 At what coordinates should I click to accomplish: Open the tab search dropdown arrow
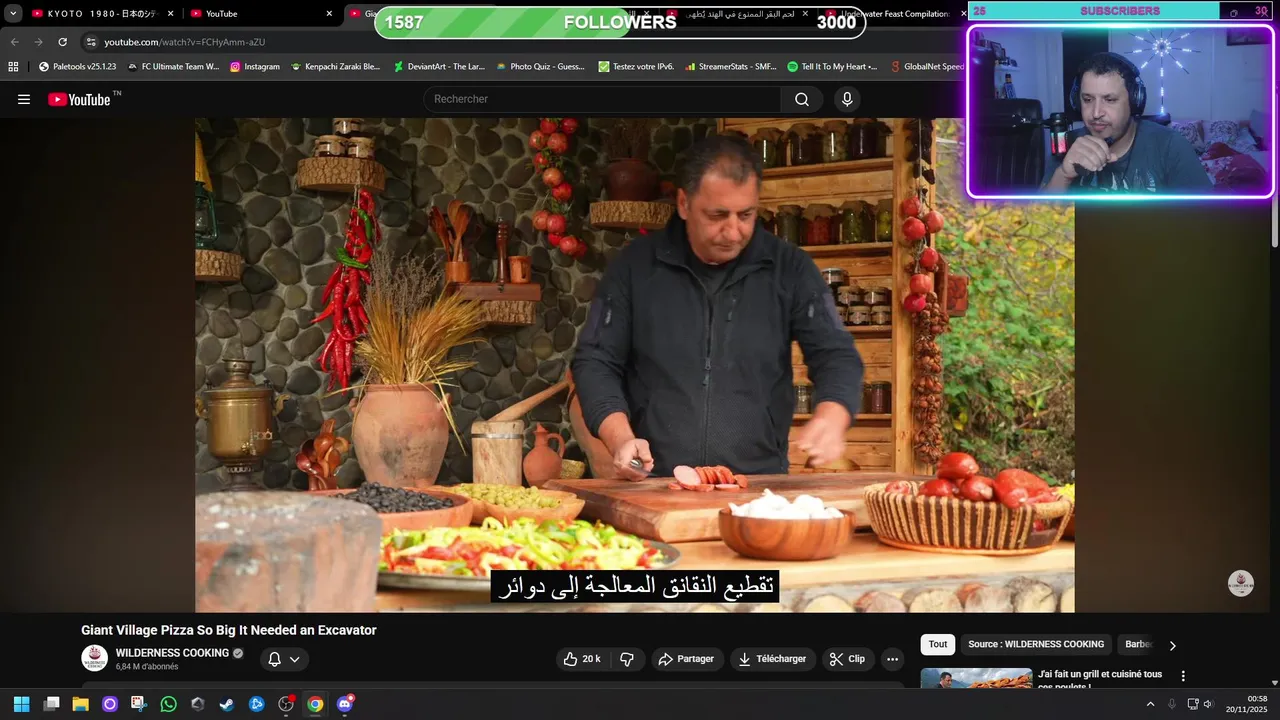pyautogui.click(x=13, y=14)
